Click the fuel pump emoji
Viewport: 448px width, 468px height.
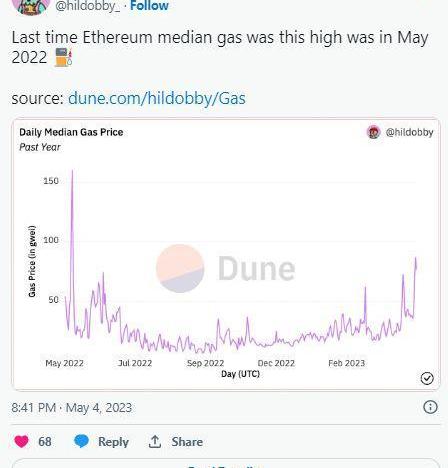tap(63, 57)
